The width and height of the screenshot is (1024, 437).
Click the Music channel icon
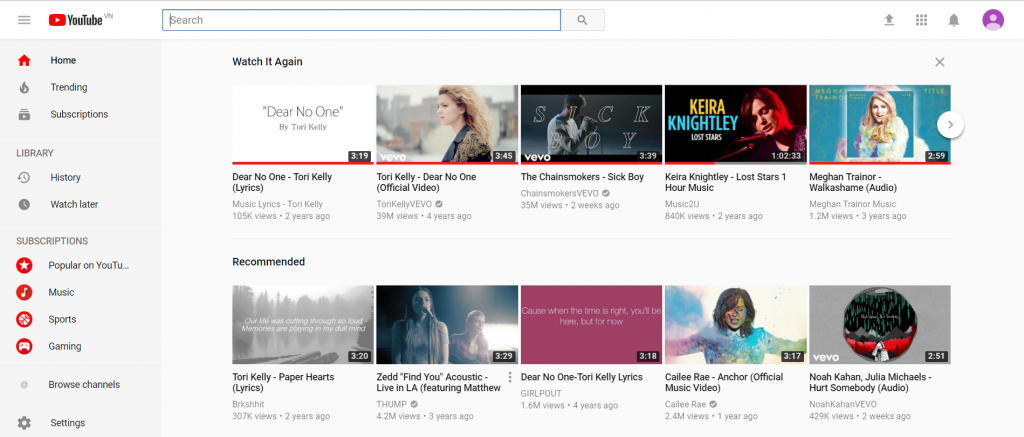pos(24,292)
